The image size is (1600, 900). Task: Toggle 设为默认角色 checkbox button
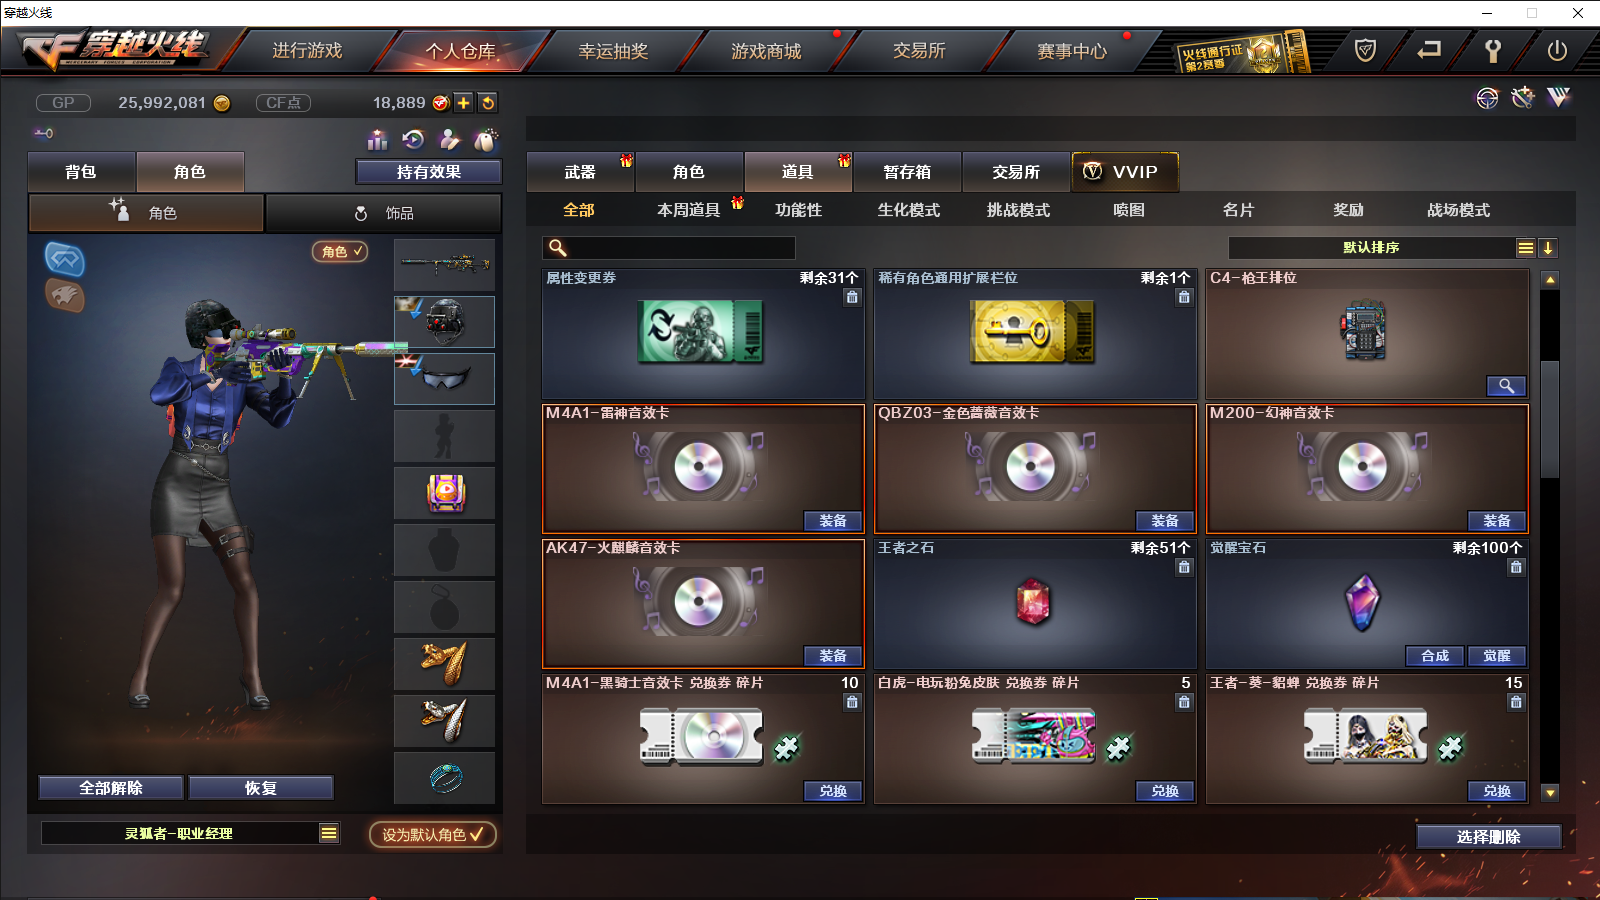(x=432, y=834)
